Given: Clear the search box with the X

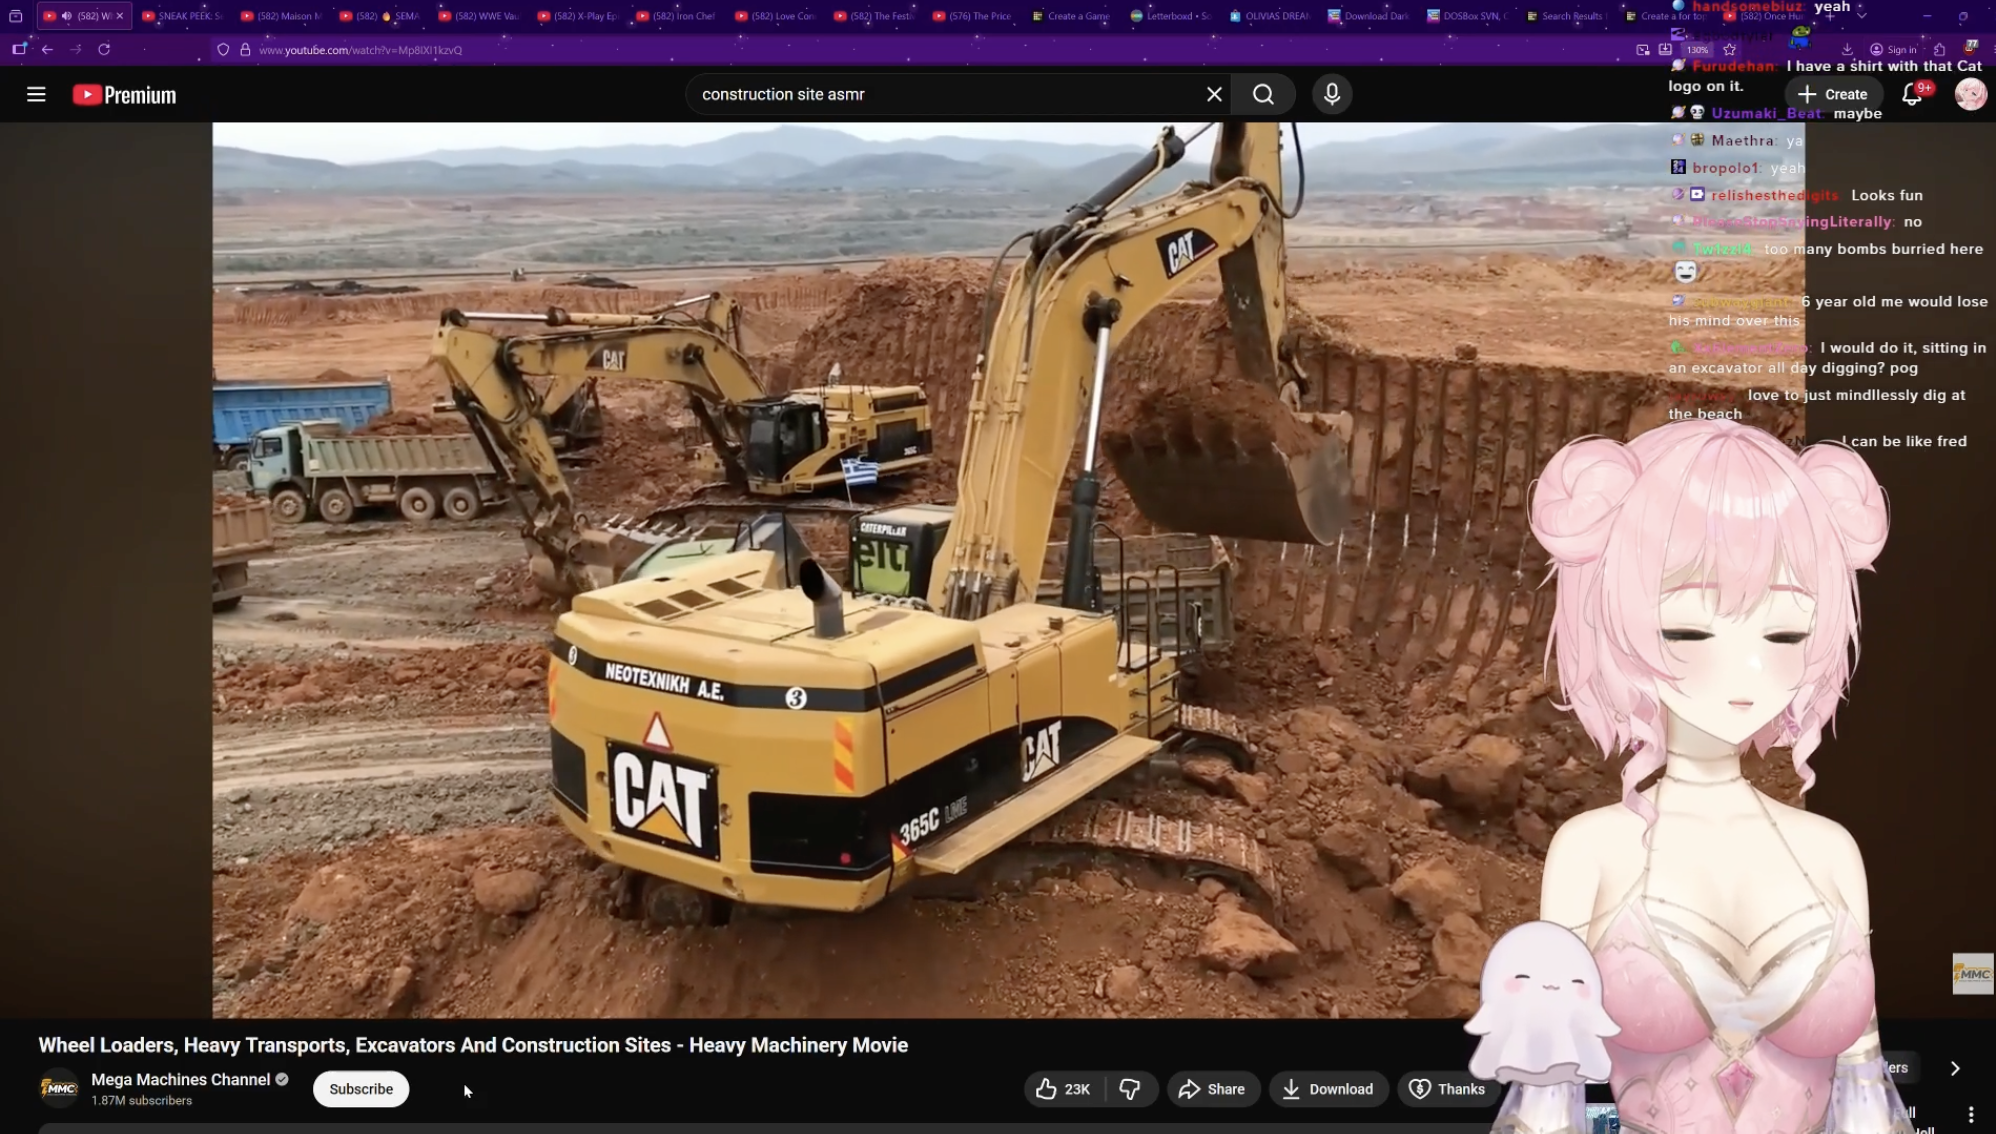Looking at the screenshot, I should [x=1214, y=94].
